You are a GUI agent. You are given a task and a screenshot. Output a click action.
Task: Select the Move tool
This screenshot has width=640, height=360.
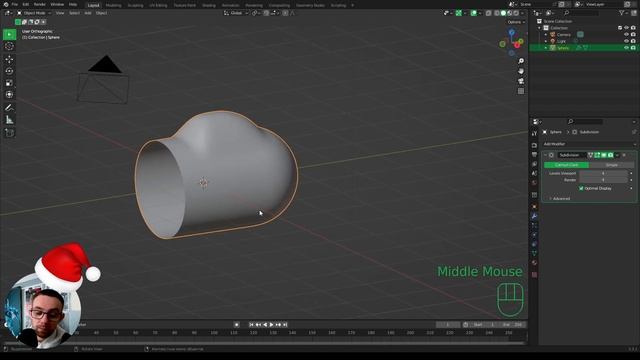(x=9, y=60)
